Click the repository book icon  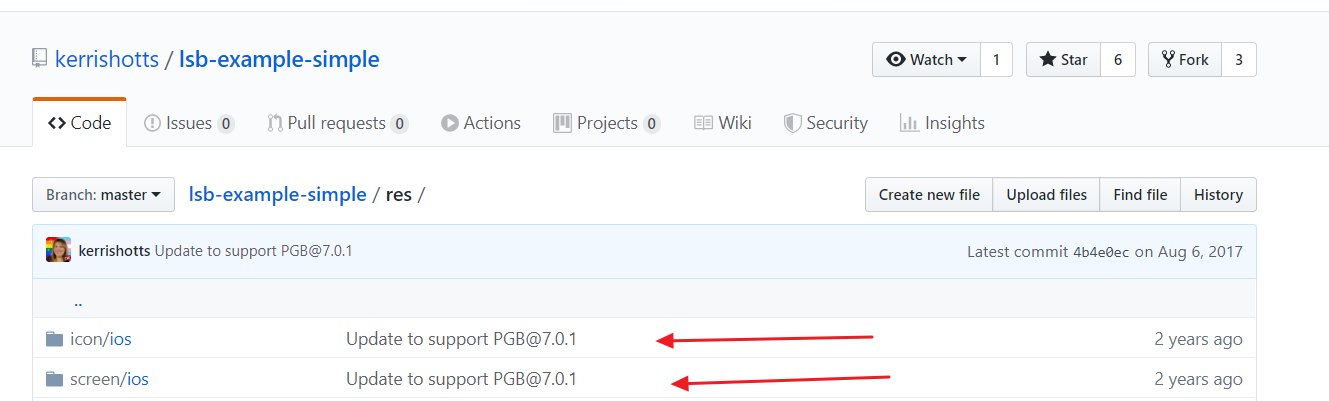tap(39, 59)
